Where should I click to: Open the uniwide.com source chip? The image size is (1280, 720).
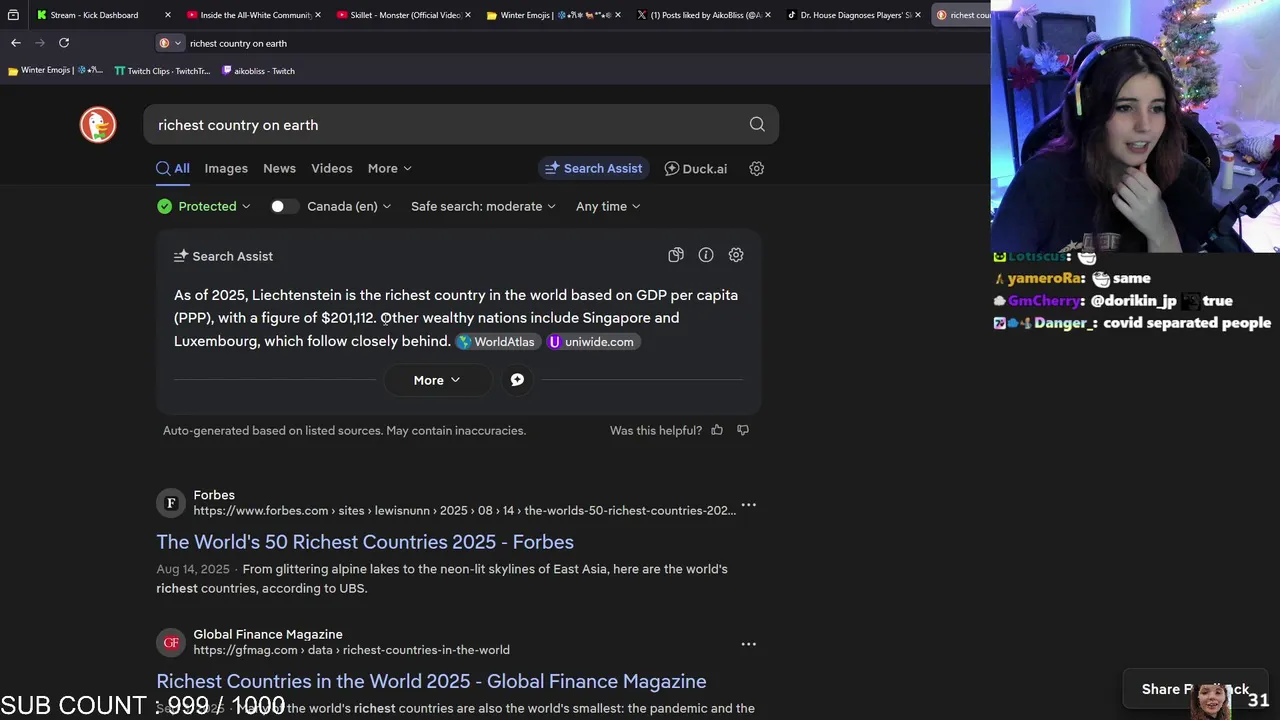592,342
